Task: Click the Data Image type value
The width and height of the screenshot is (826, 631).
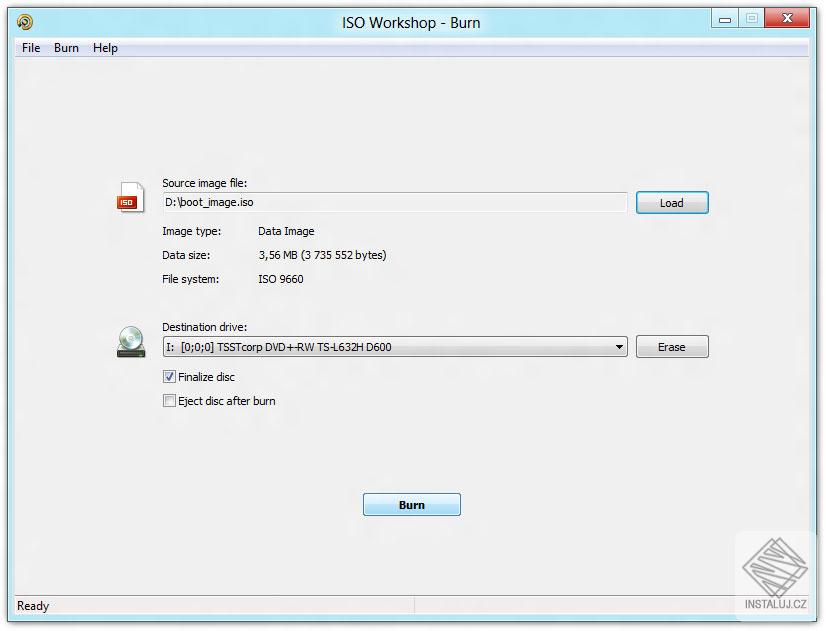Action: (286, 231)
